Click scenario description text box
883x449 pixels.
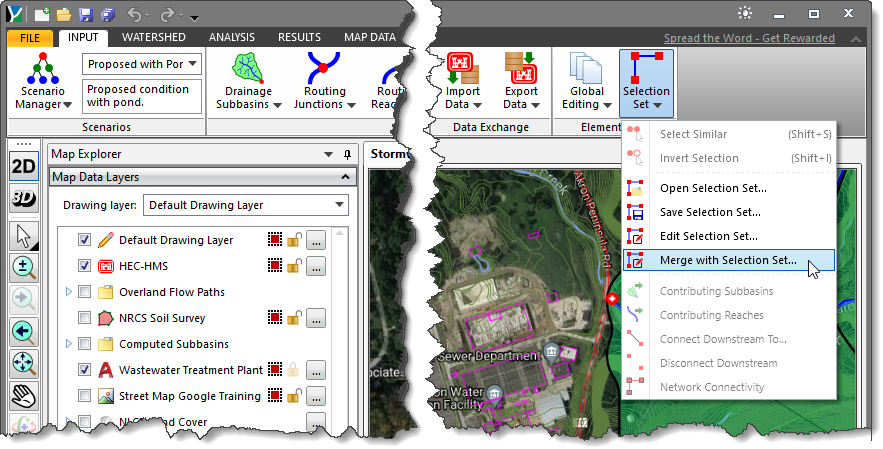pos(142,96)
